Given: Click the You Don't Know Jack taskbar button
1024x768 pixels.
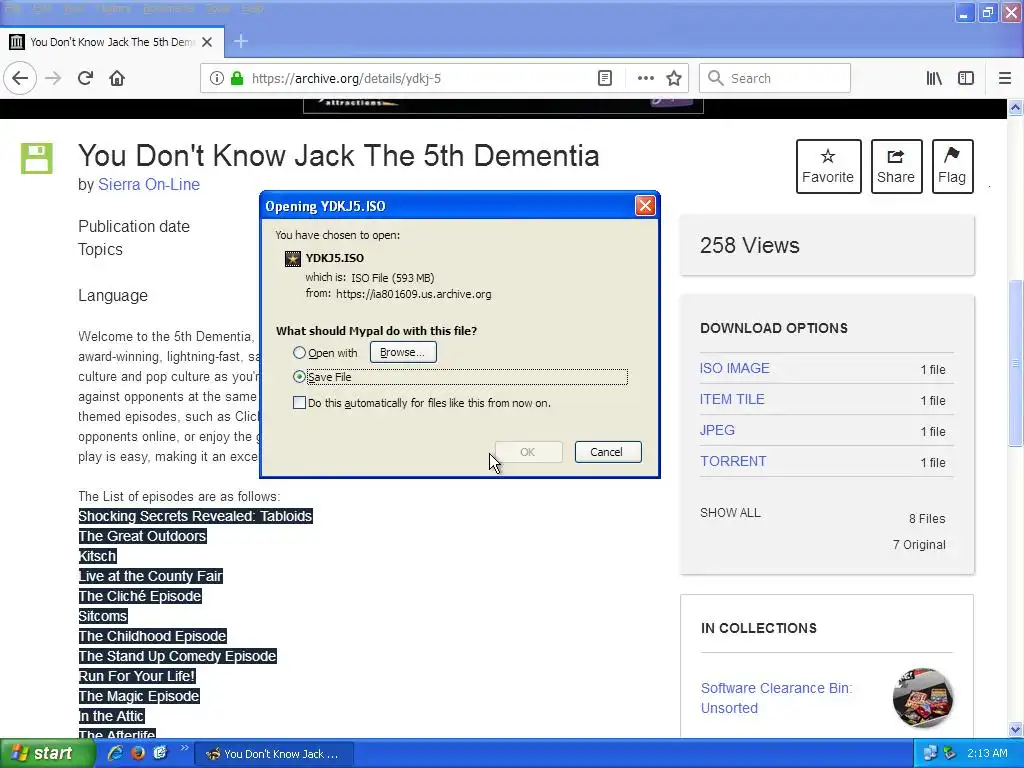Looking at the screenshot, I should click(274, 754).
